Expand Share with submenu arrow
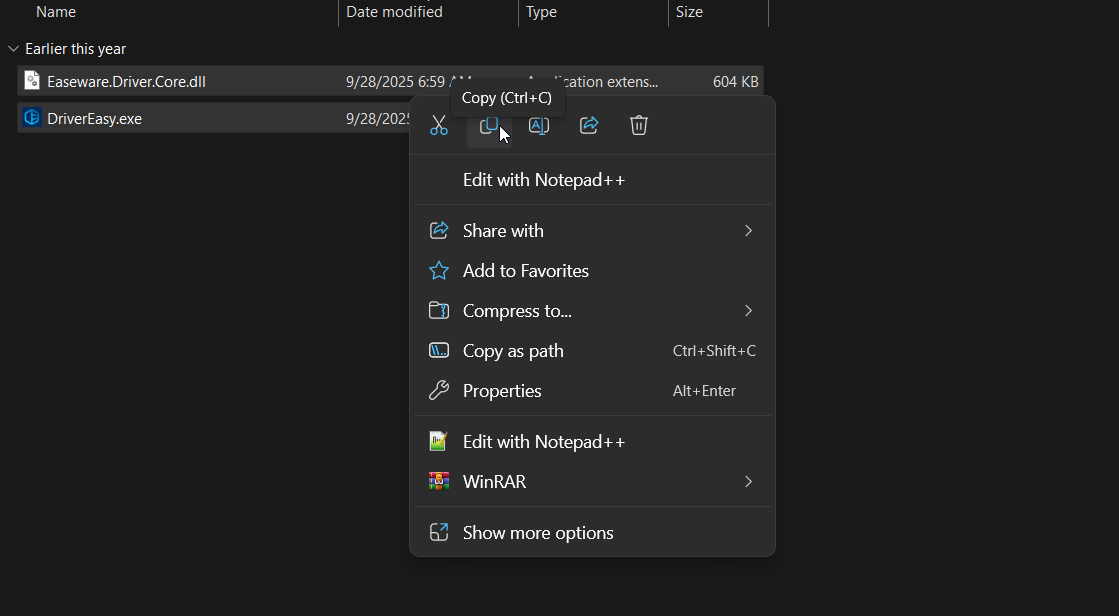This screenshot has height=616, width=1119. coord(748,231)
